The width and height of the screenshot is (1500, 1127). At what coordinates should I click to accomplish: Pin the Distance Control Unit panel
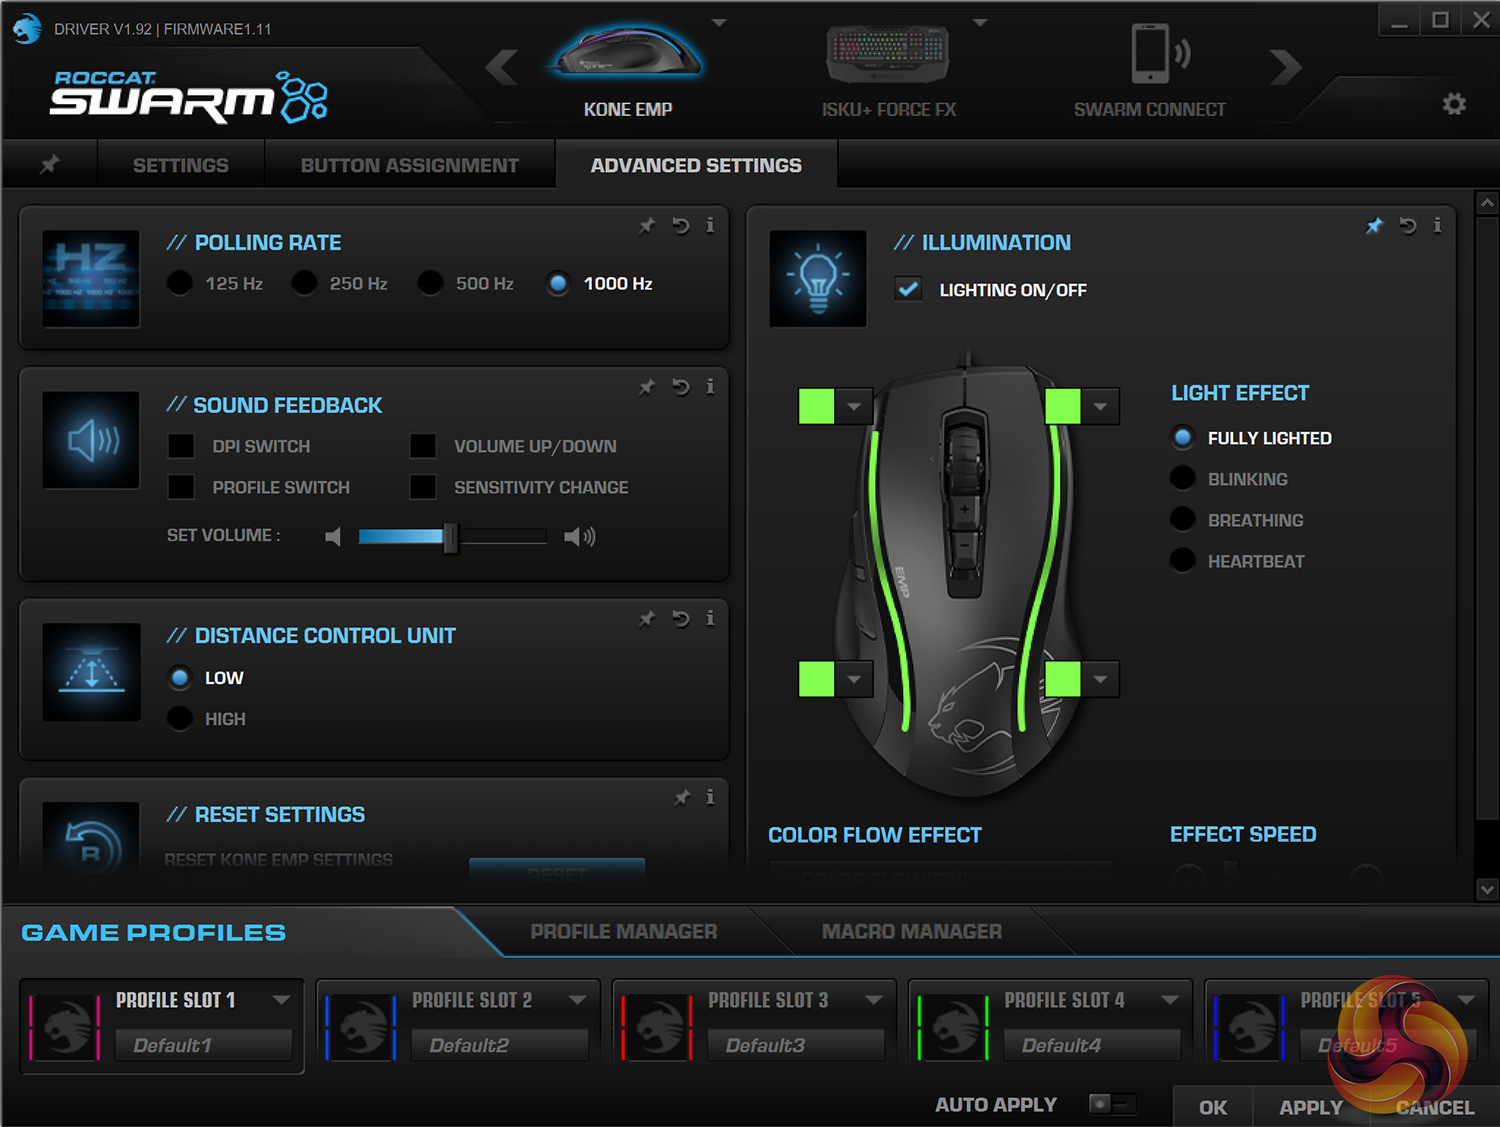(648, 619)
